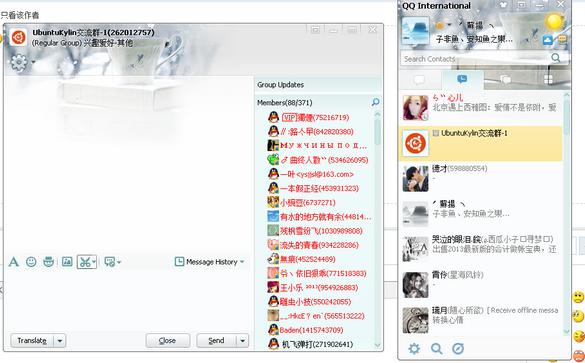Viewport: 585px width, 363px height.
Task: Click the screen capture scissors icon
Action: coord(85,262)
